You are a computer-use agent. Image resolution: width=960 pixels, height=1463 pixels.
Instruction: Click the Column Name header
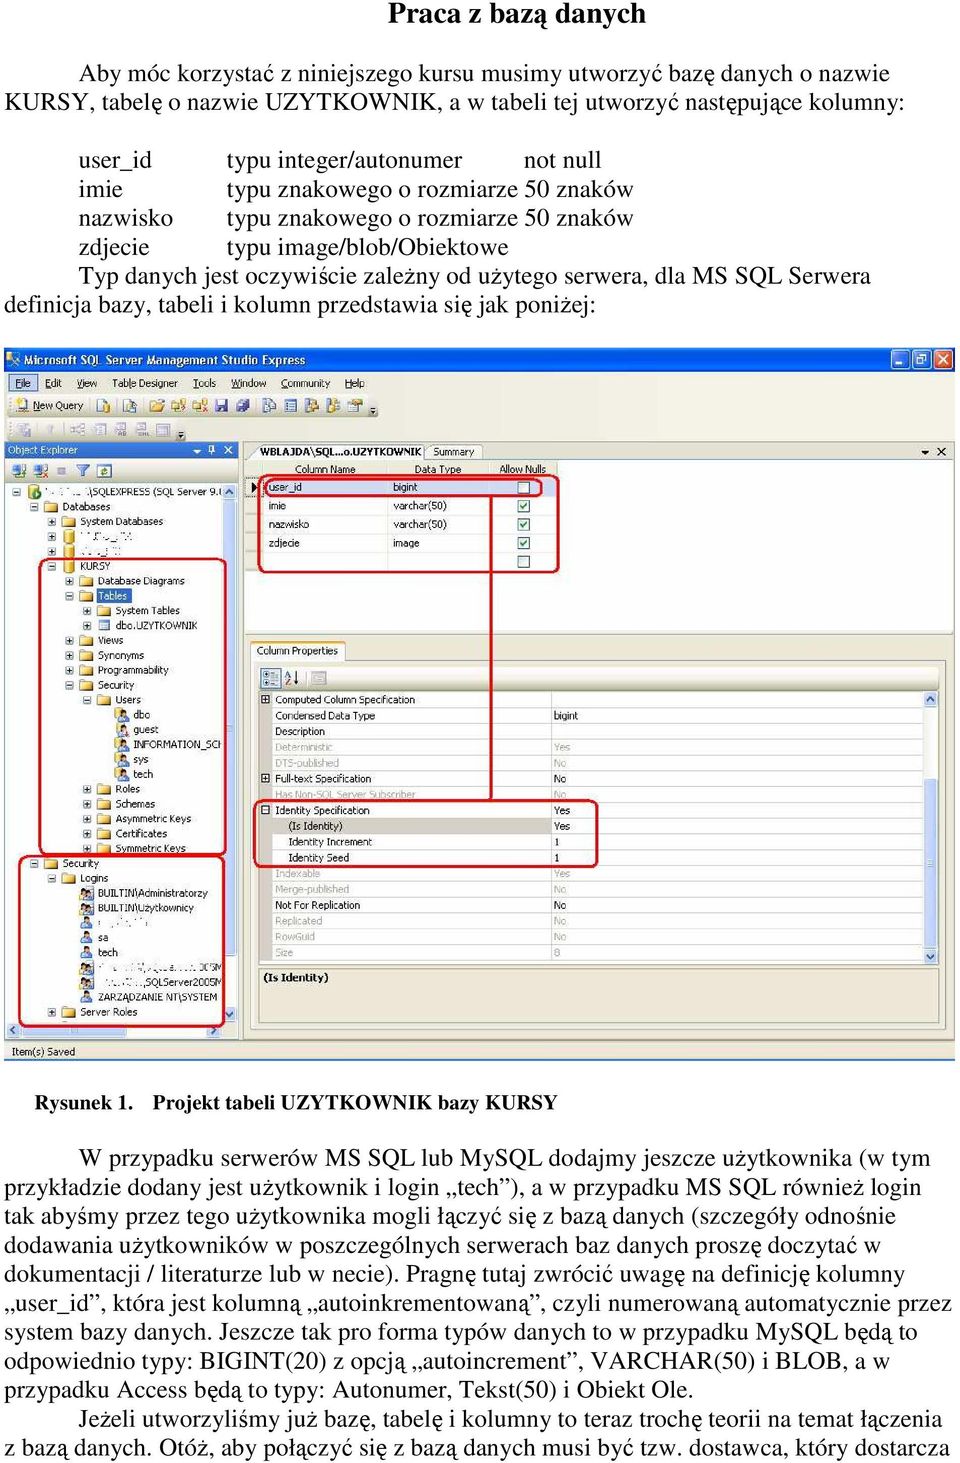325,469
